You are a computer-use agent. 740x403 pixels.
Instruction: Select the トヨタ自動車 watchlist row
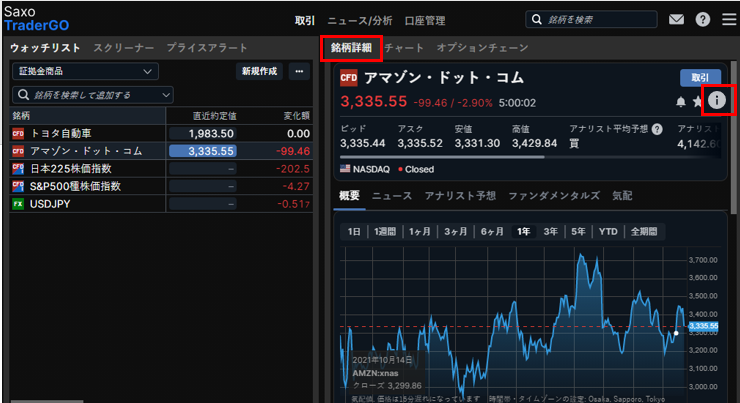[x=161, y=134]
